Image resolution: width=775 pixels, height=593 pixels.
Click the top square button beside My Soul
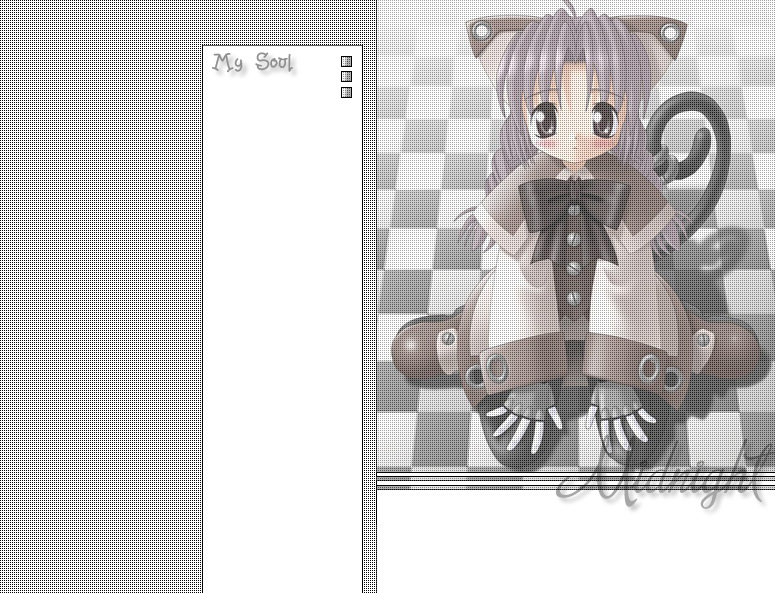click(346, 61)
